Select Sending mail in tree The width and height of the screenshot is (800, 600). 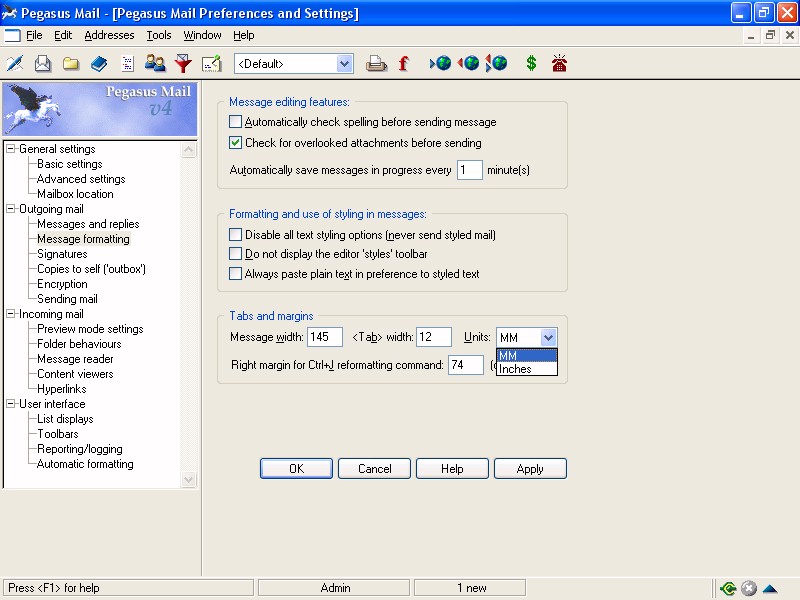pyautogui.click(x=67, y=298)
